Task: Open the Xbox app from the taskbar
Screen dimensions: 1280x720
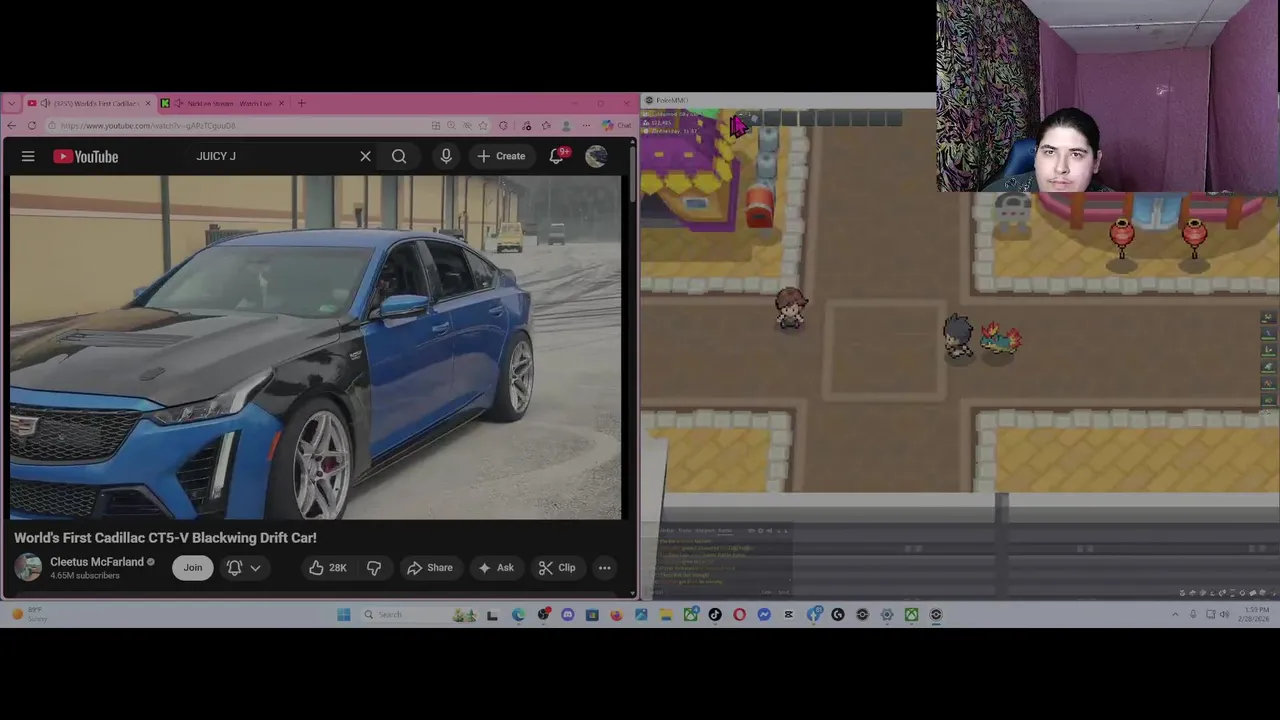Action: point(911,614)
